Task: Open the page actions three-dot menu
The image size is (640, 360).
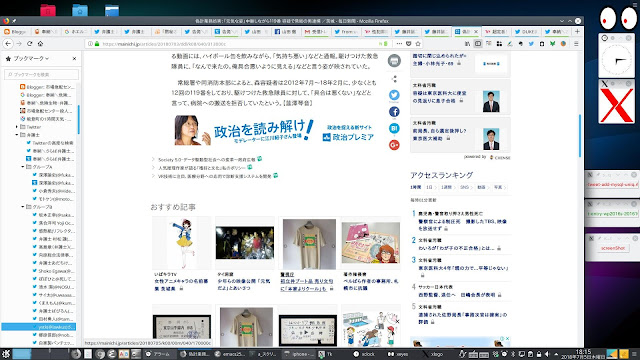Action: [399, 44]
